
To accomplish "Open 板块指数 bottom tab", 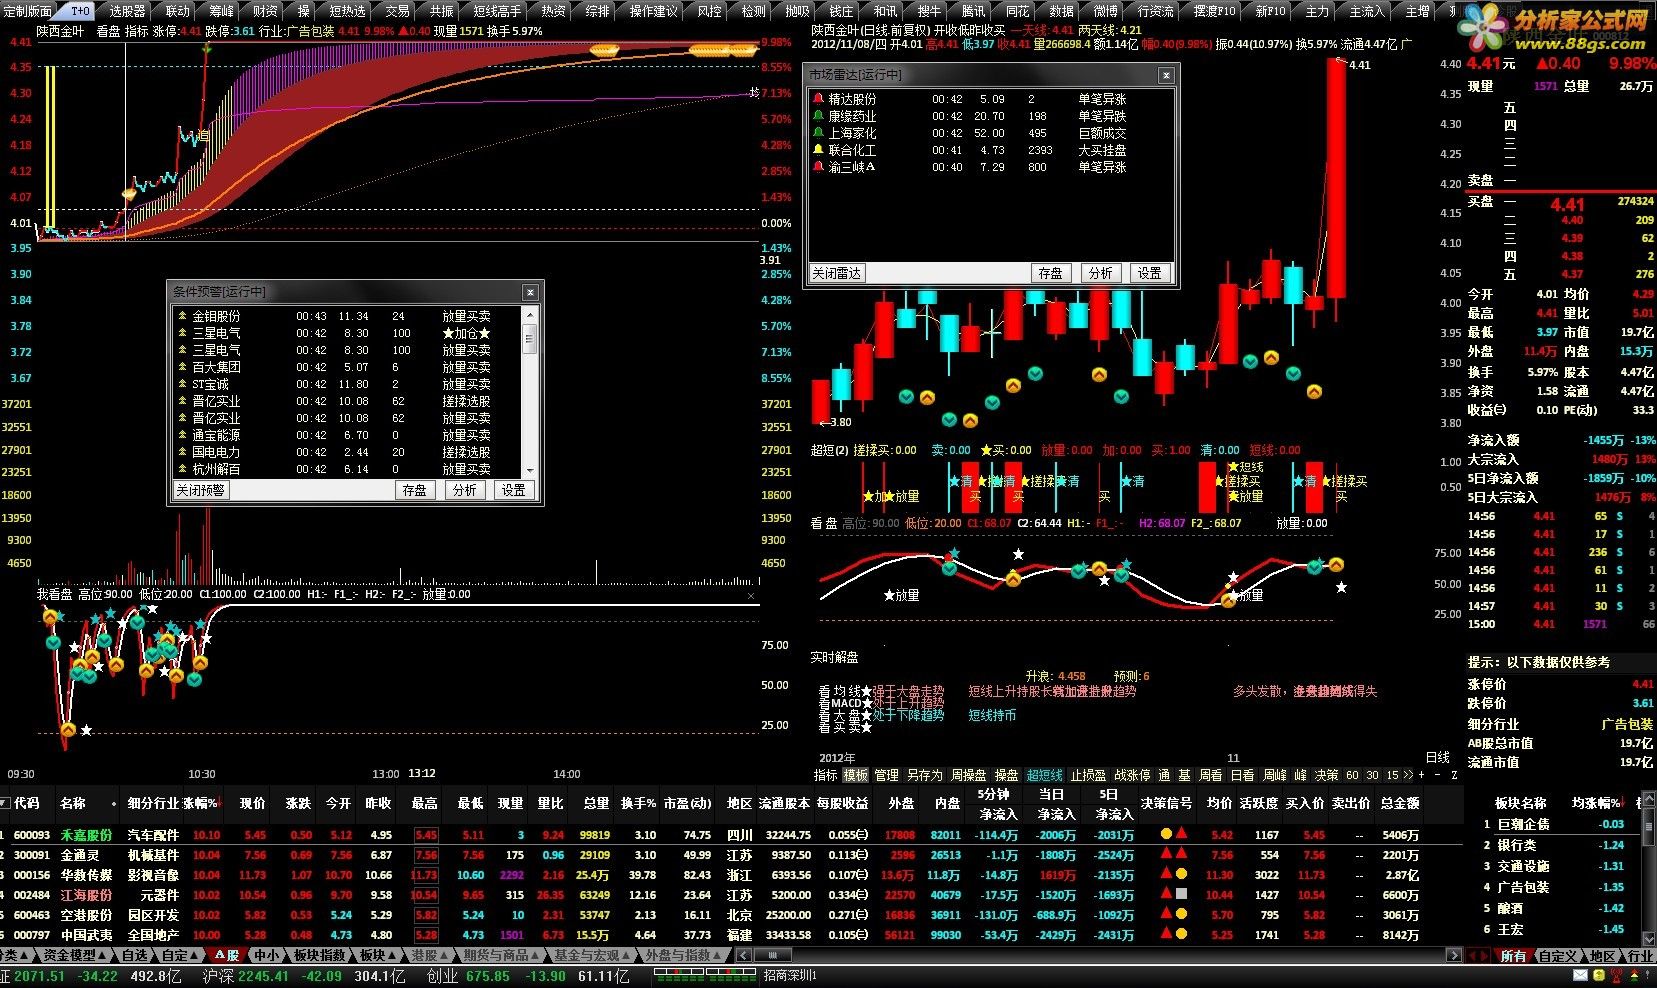I will point(318,955).
